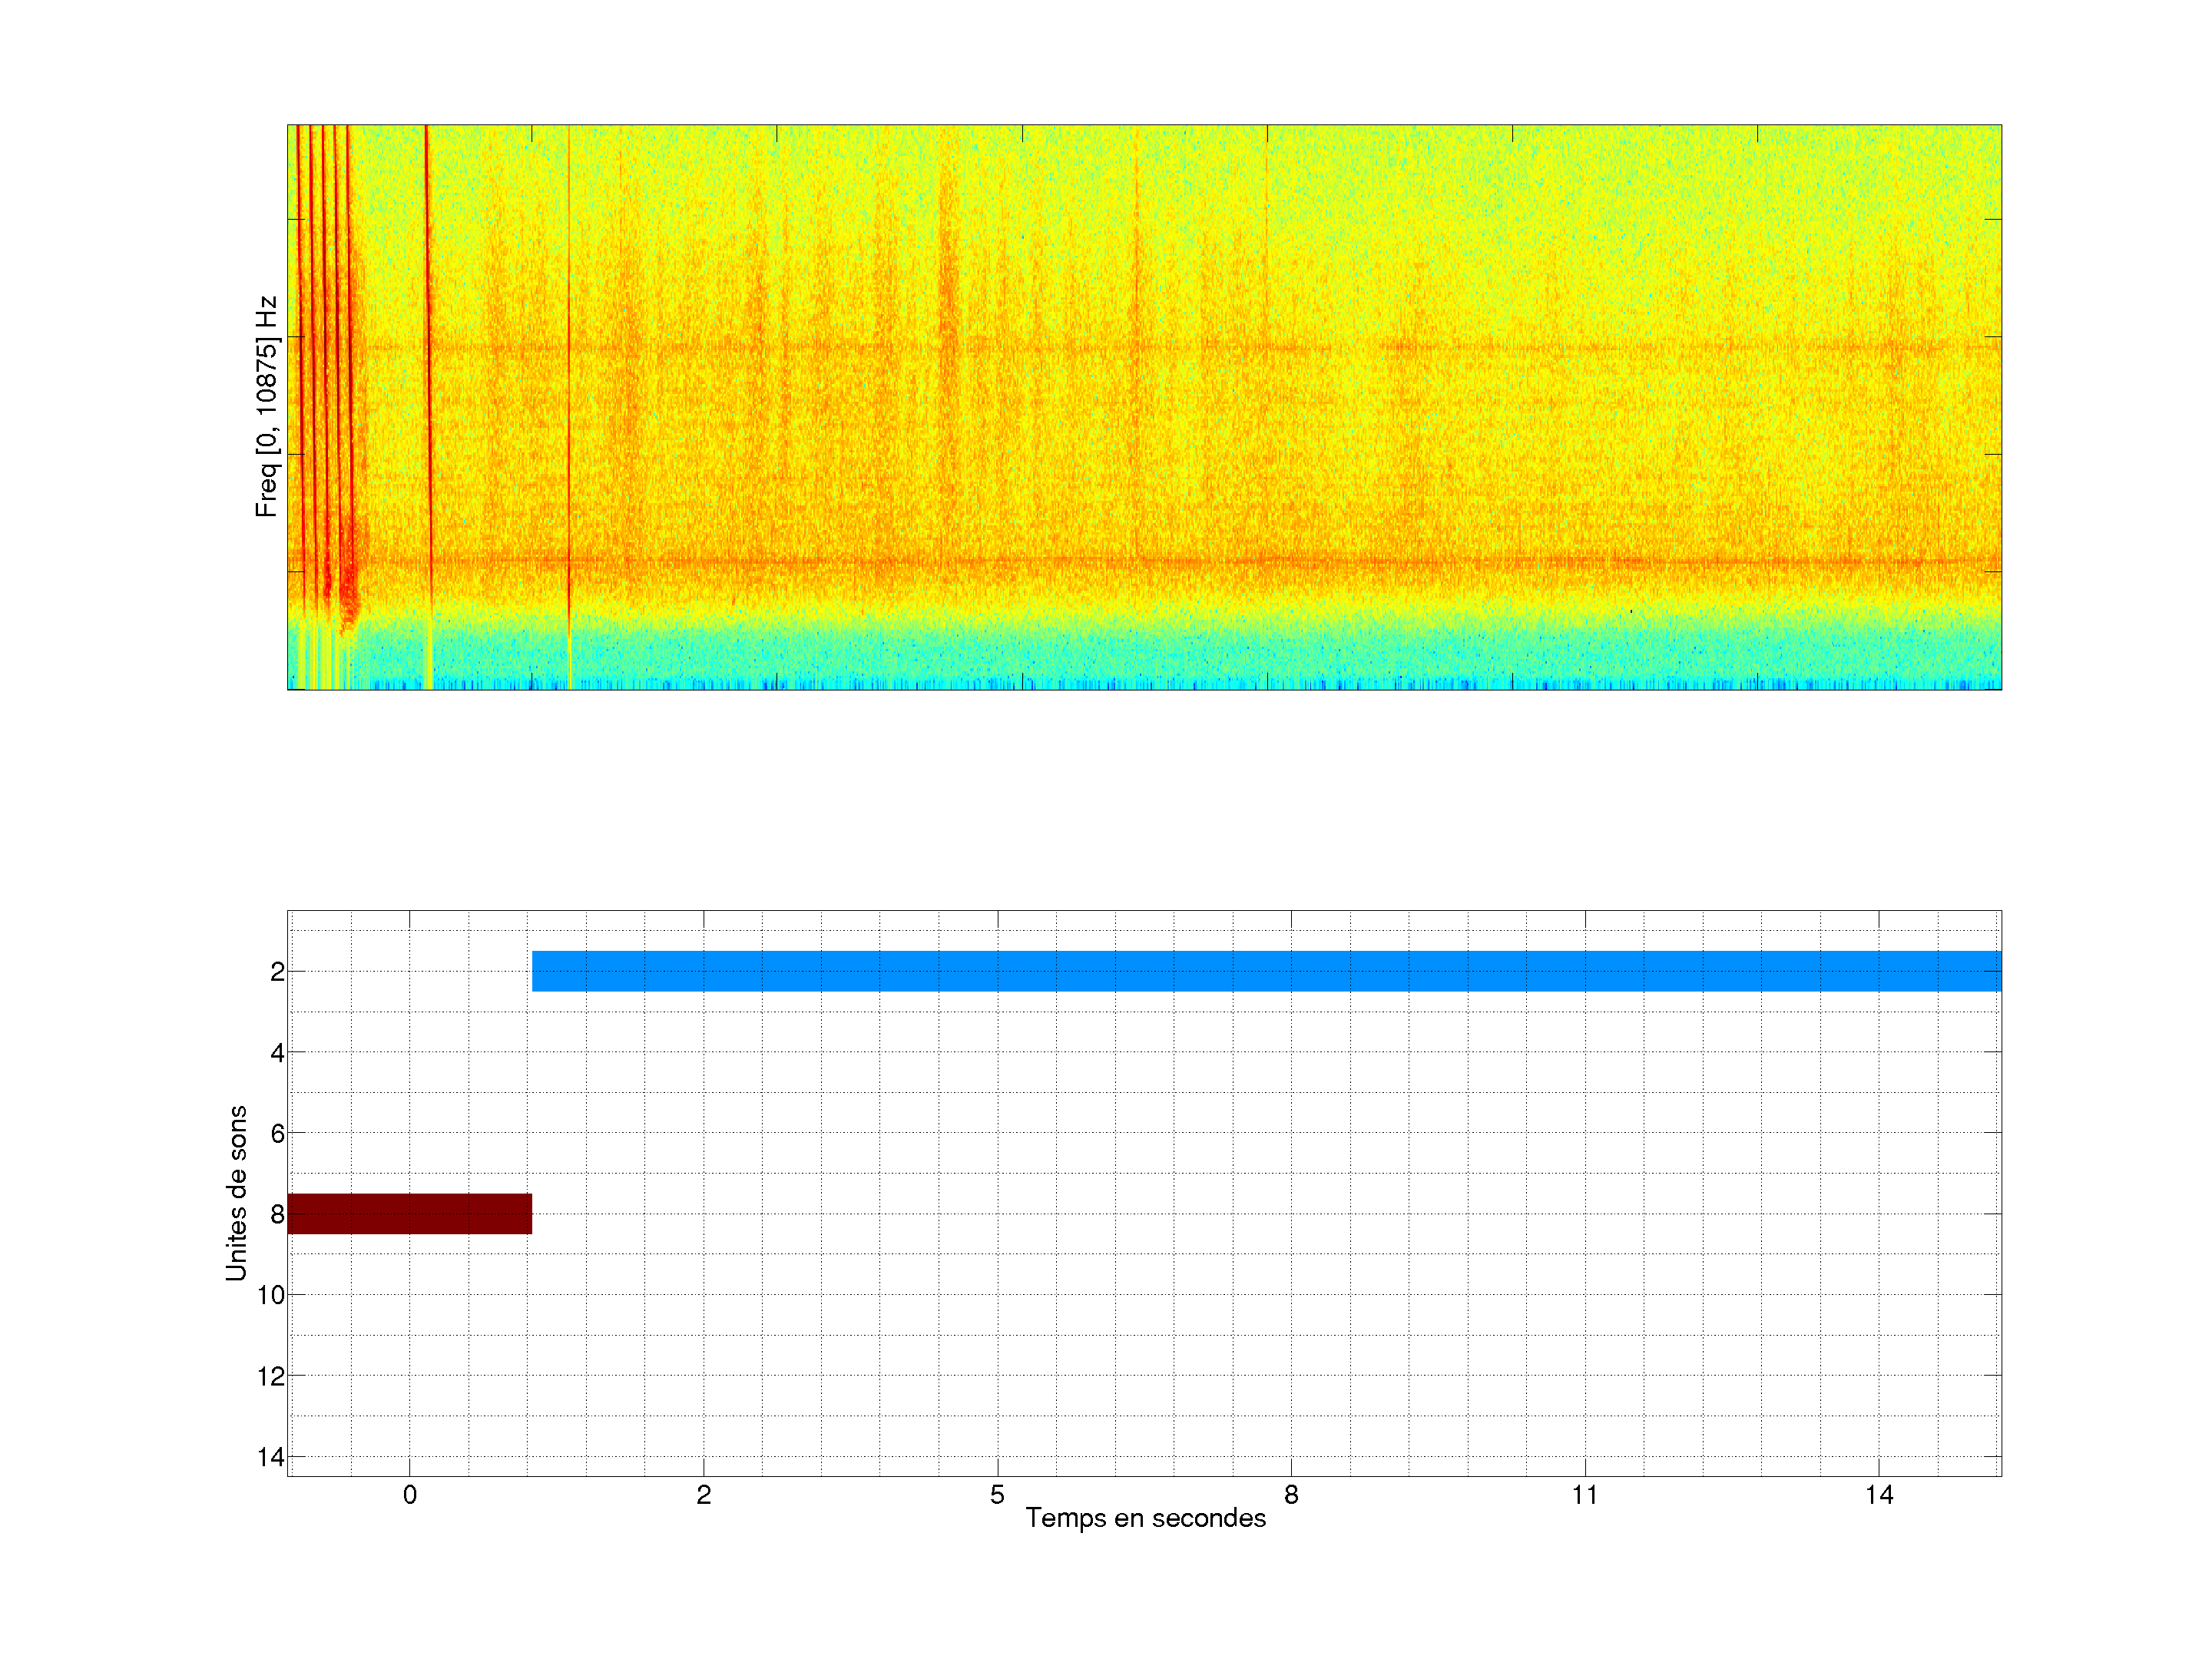Image resolution: width=2212 pixels, height=1659 pixels.
Task: Click the 'Temps en secondes' axis label
Action: point(1145,1518)
